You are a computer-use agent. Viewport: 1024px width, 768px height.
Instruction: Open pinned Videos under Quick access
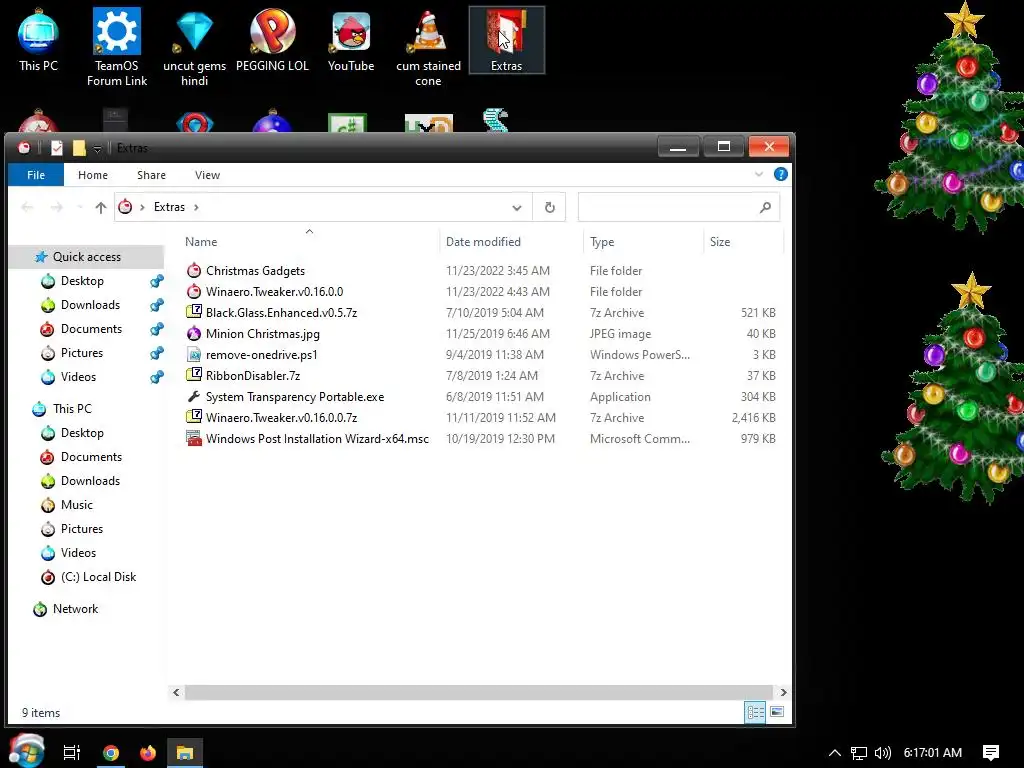78,377
